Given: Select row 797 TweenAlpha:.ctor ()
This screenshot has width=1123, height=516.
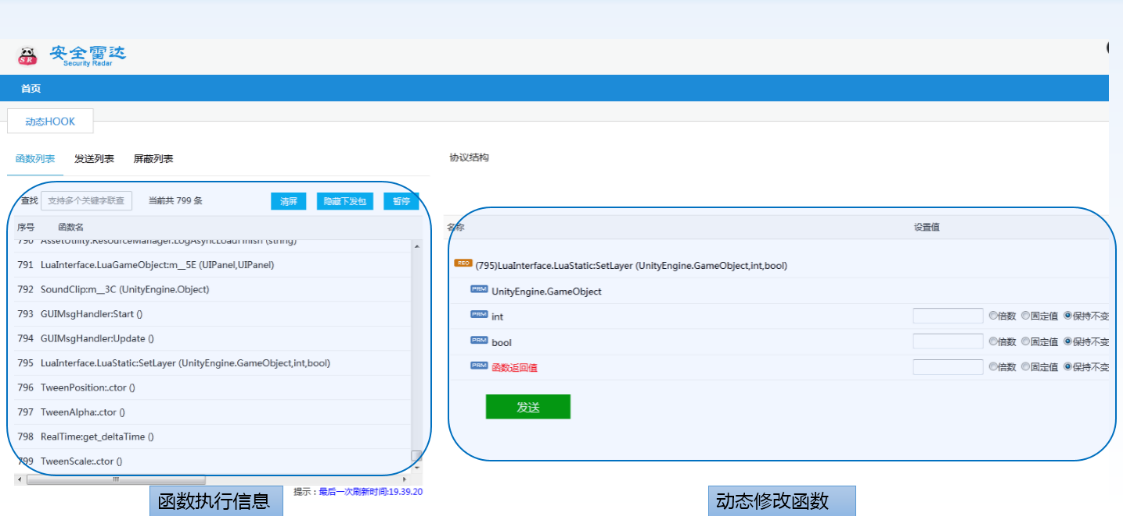Looking at the screenshot, I should (x=213, y=412).
